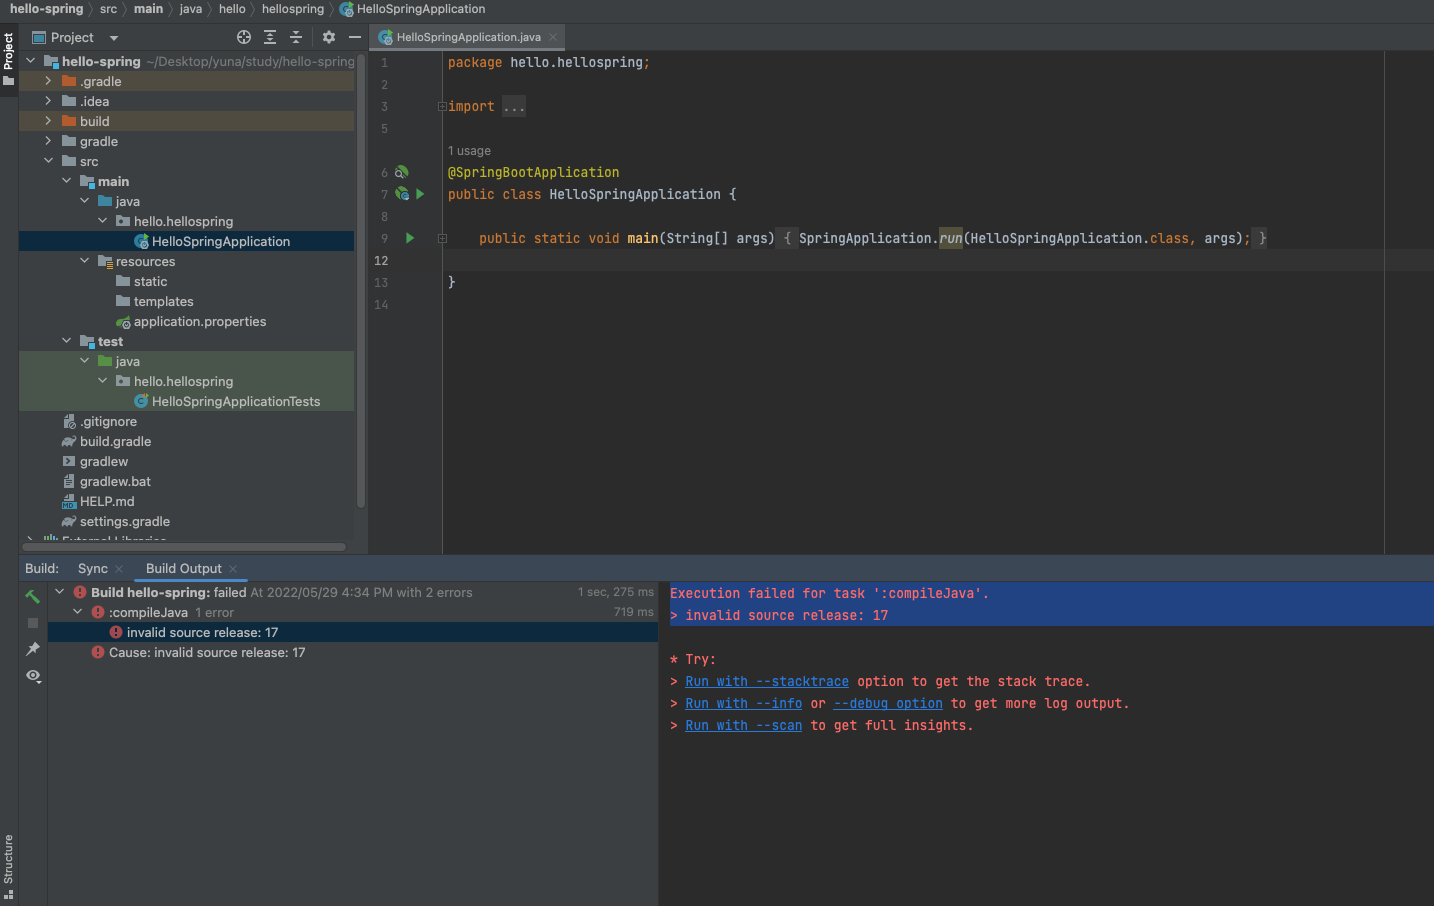Image resolution: width=1434 pixels, height=906 pixels.
Task: Click the Project panel horizontal scrollbar
Action: click(185, 547)
